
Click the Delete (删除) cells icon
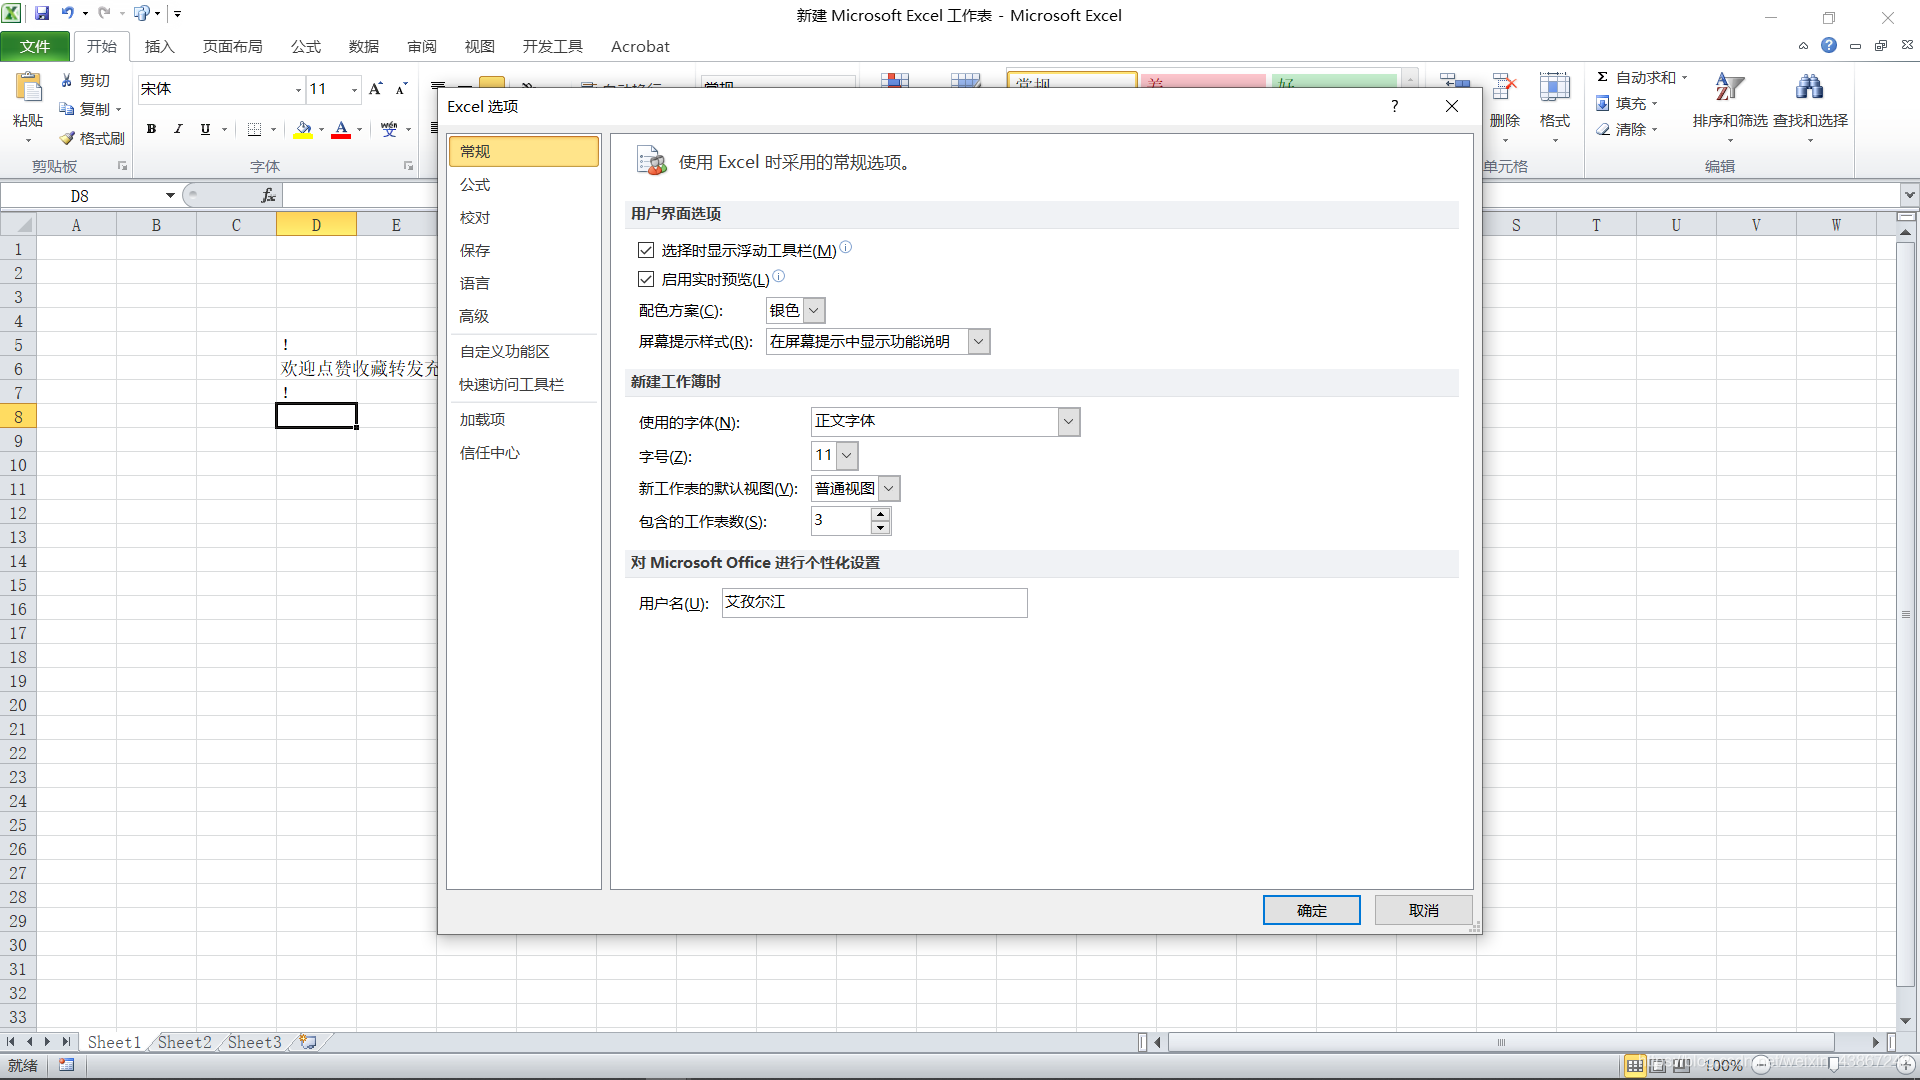tap(1504, 88)
